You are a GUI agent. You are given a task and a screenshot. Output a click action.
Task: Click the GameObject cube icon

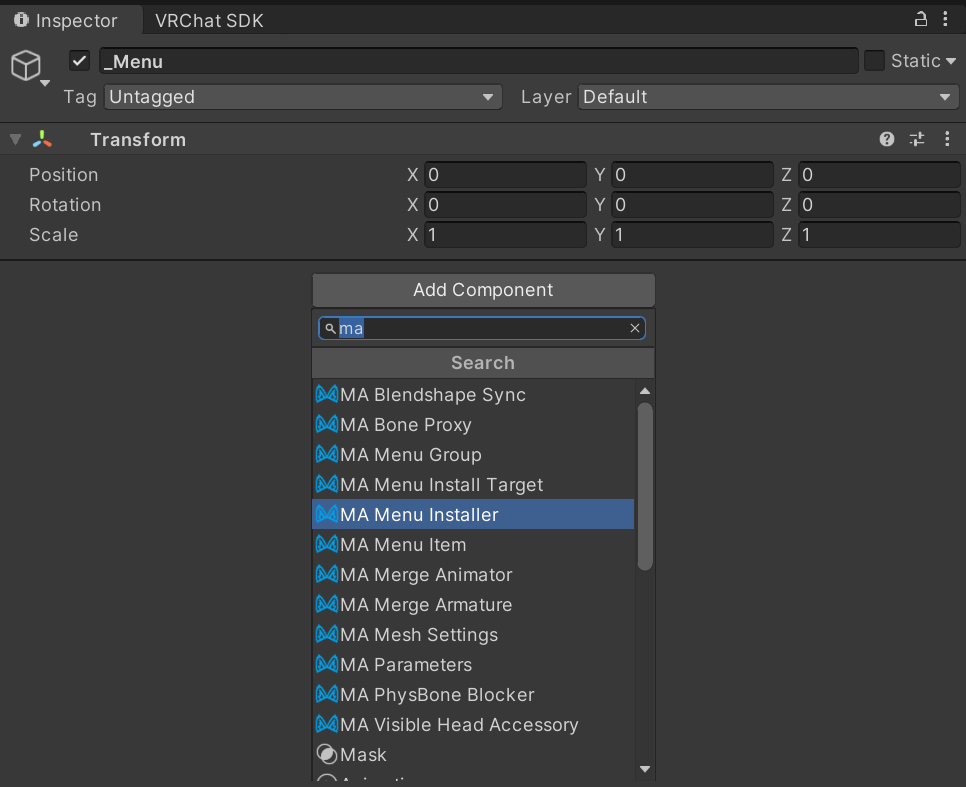coord(26,65)
